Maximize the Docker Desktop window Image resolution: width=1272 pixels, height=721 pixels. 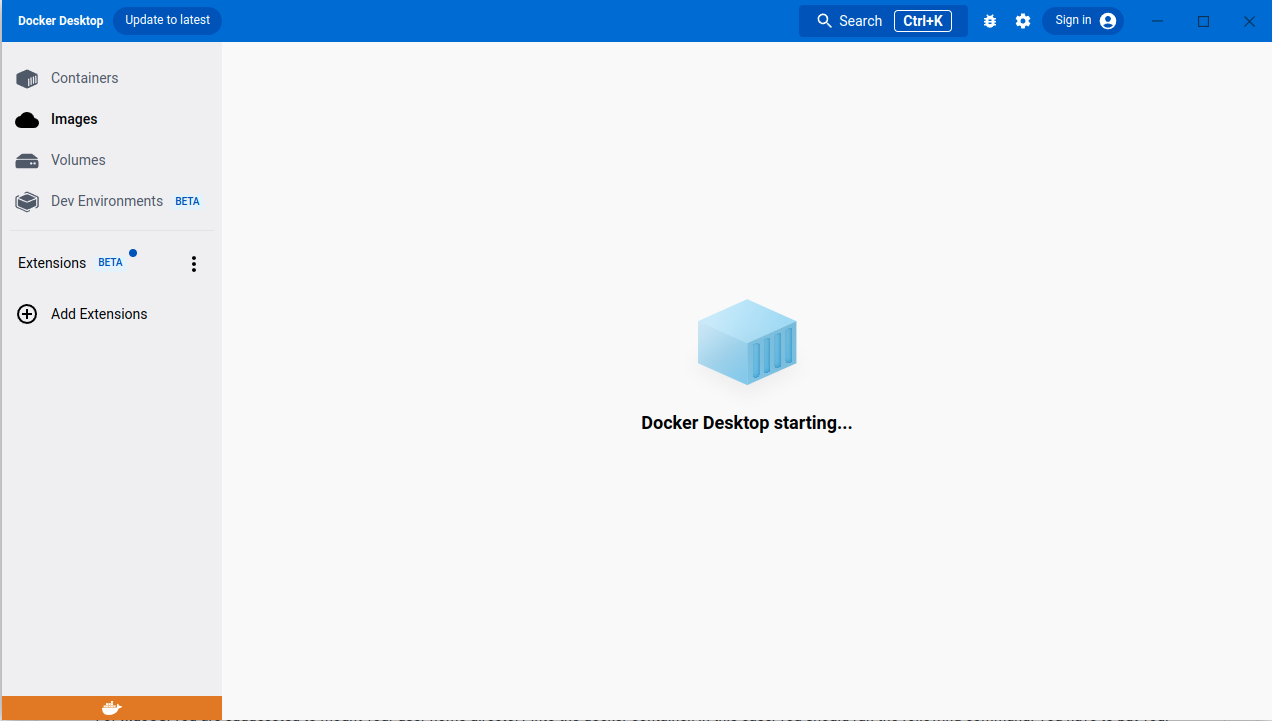pos(1204,21)
